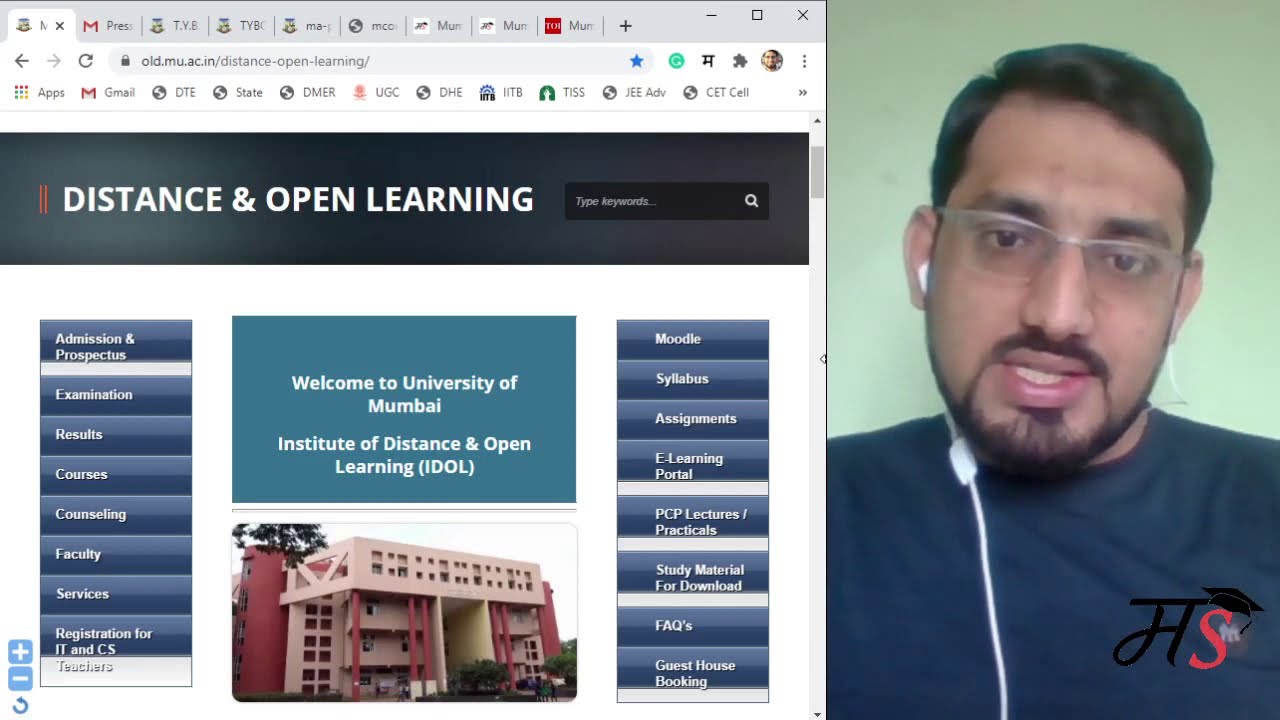Click the search magnifier icon

[751, 201]
